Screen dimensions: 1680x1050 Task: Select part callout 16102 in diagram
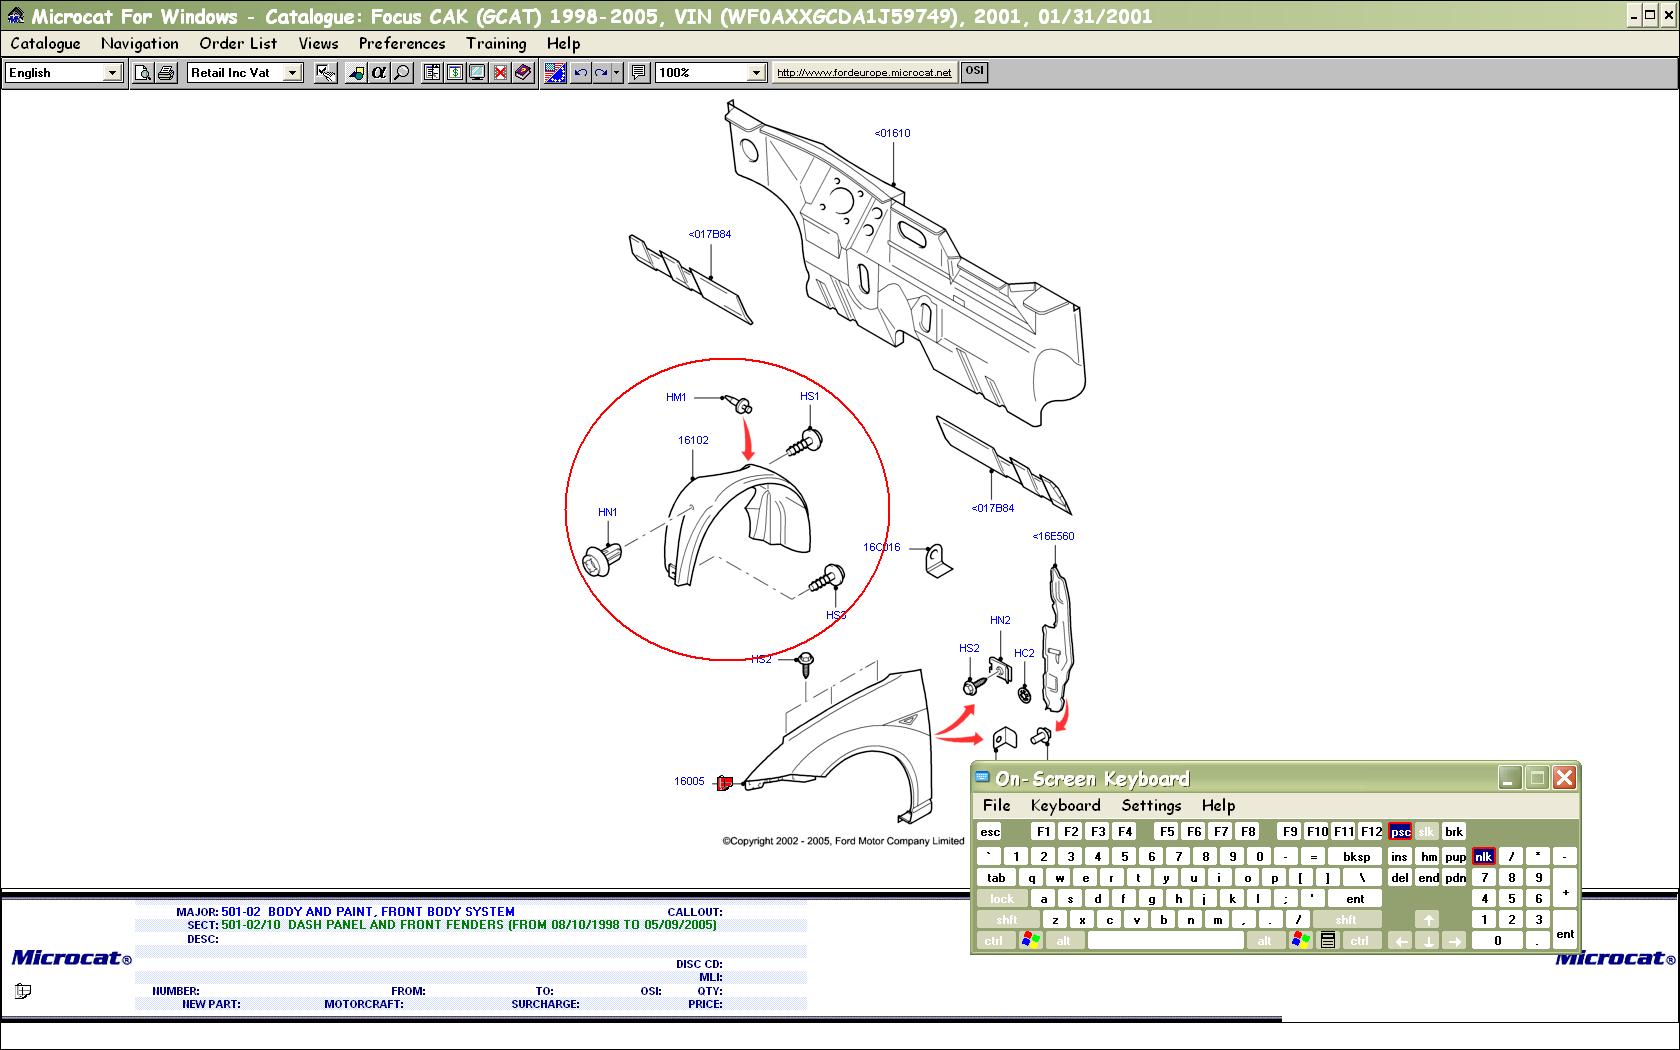coord(693,440)
